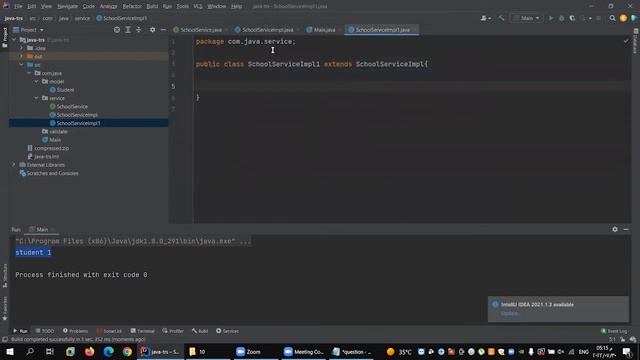Switch to the SchoolService.java editor tab
The image size is (640, 360).
(200, 30)
